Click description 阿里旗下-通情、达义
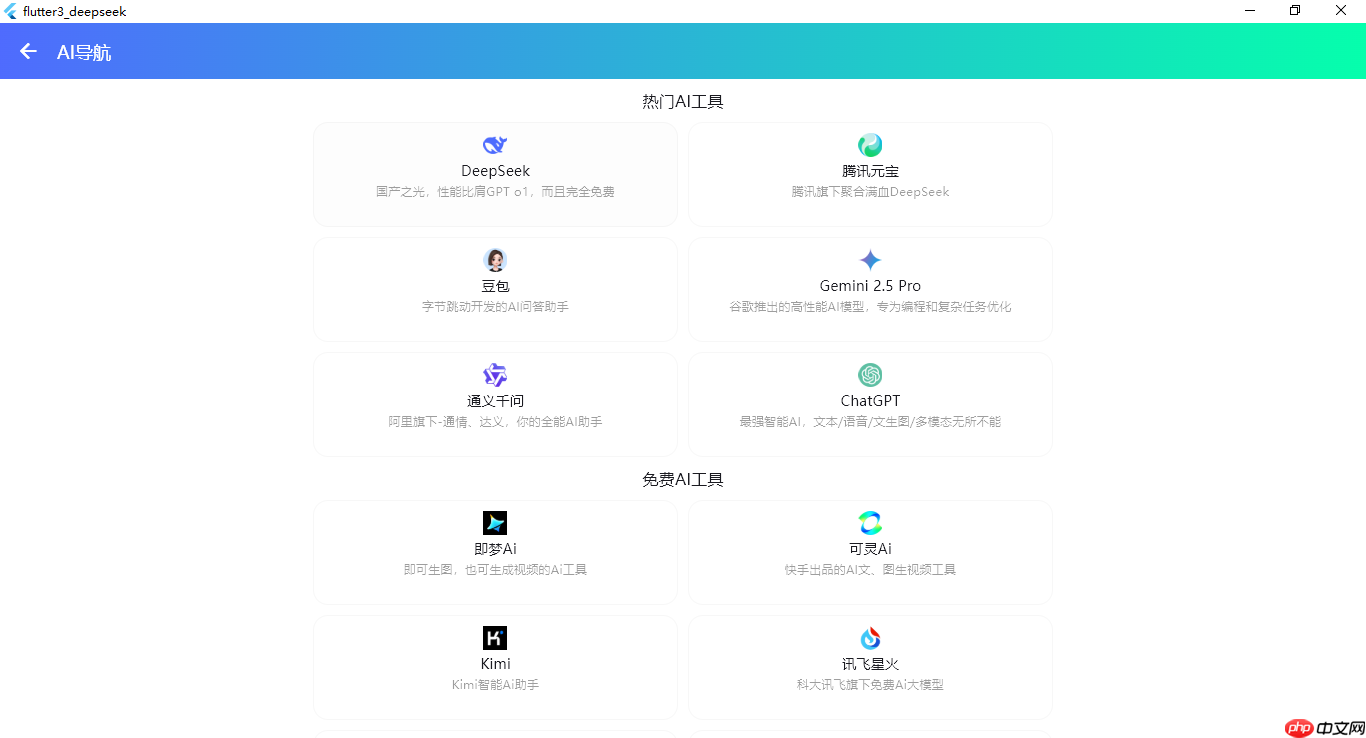Viewport: 1366px width, 738px height. tap(495, 422)
